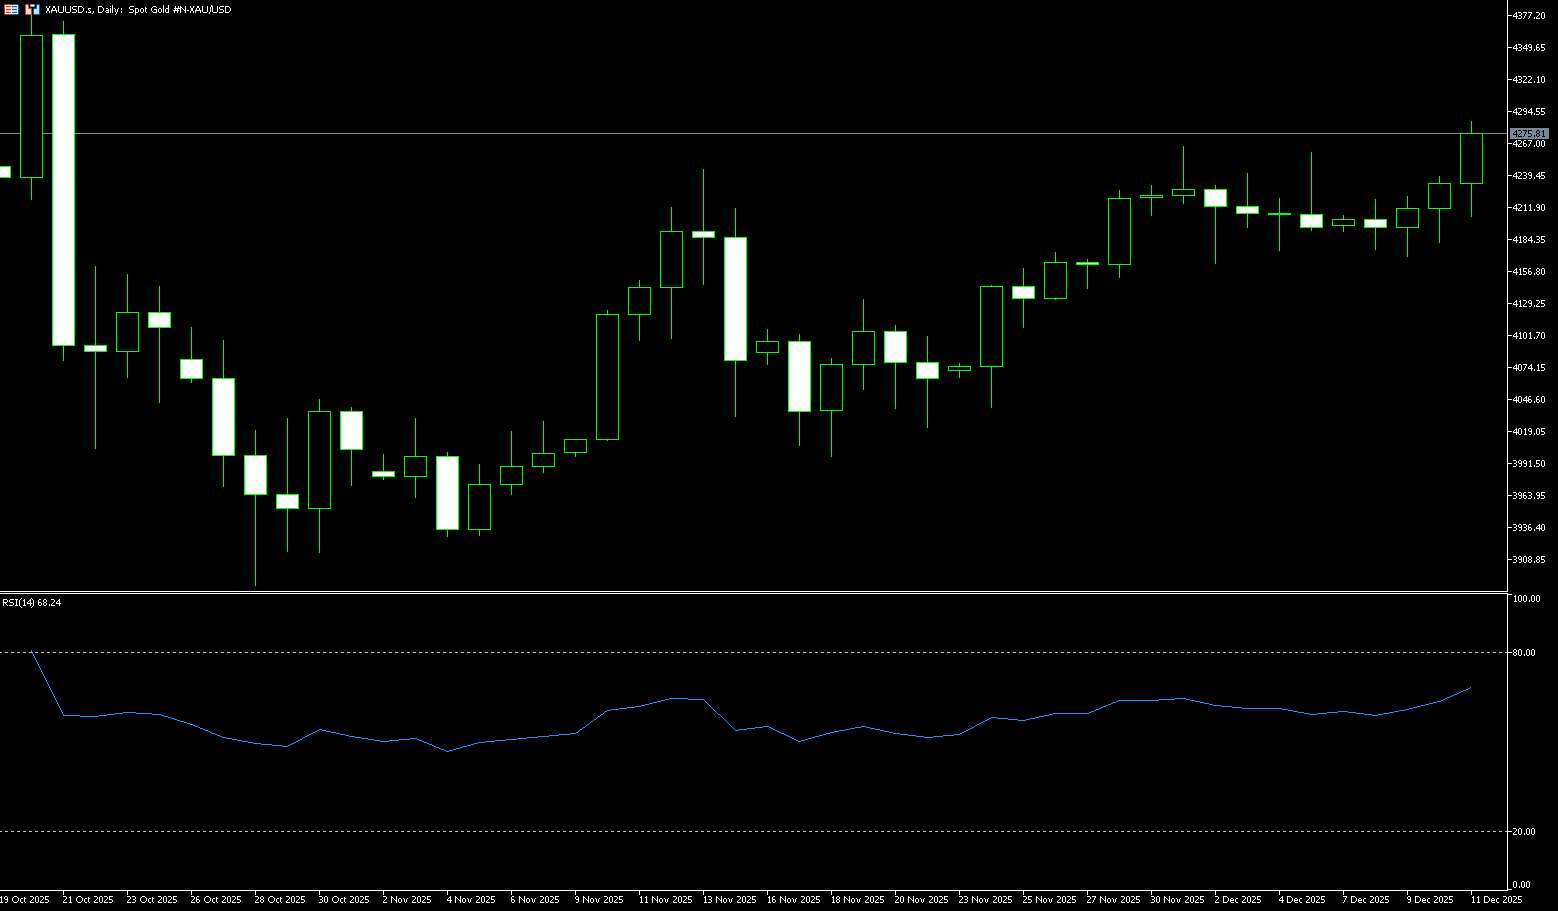Click the 80.00 RSI level label

[1524, 653]
